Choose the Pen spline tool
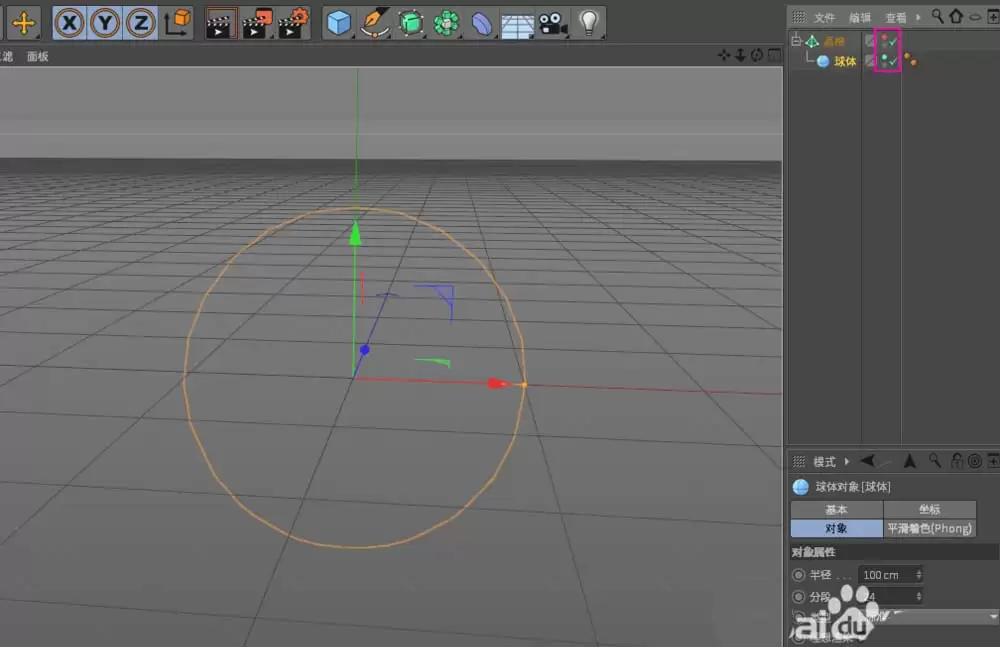This screenshot has width=1000, height=647. [x=375, y=22]
